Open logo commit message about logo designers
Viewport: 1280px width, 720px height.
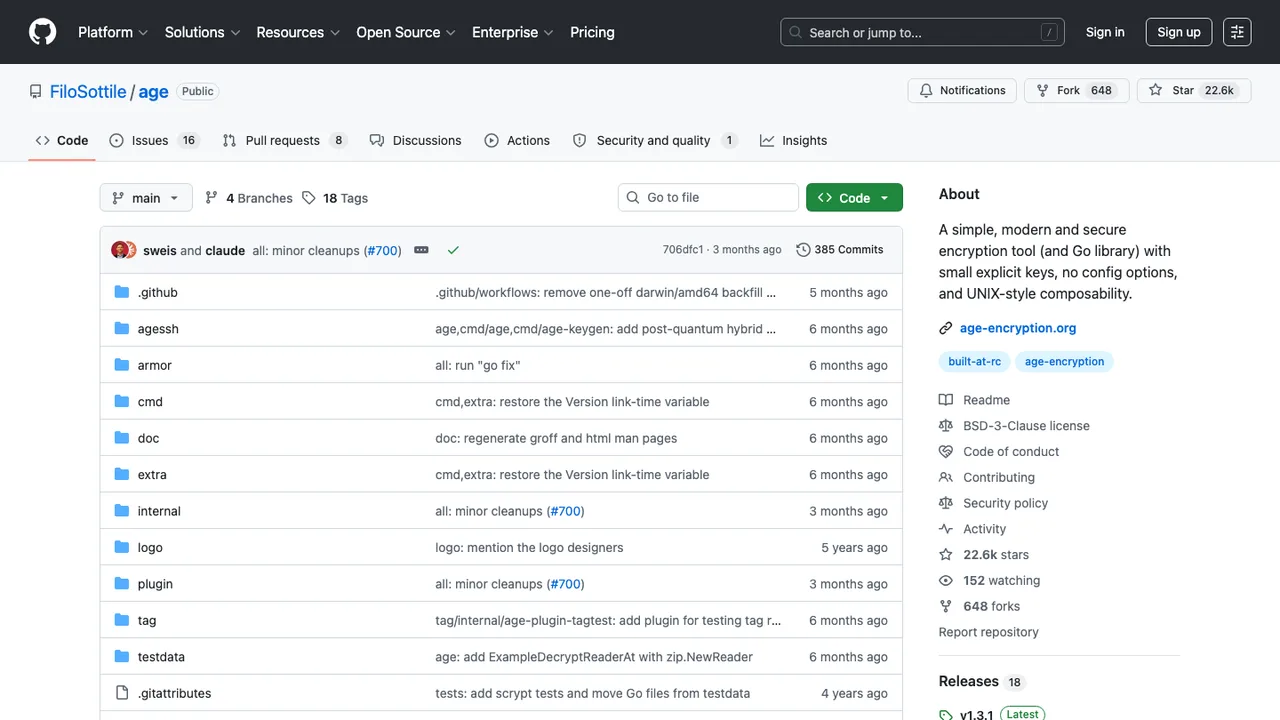coord(529,548)
